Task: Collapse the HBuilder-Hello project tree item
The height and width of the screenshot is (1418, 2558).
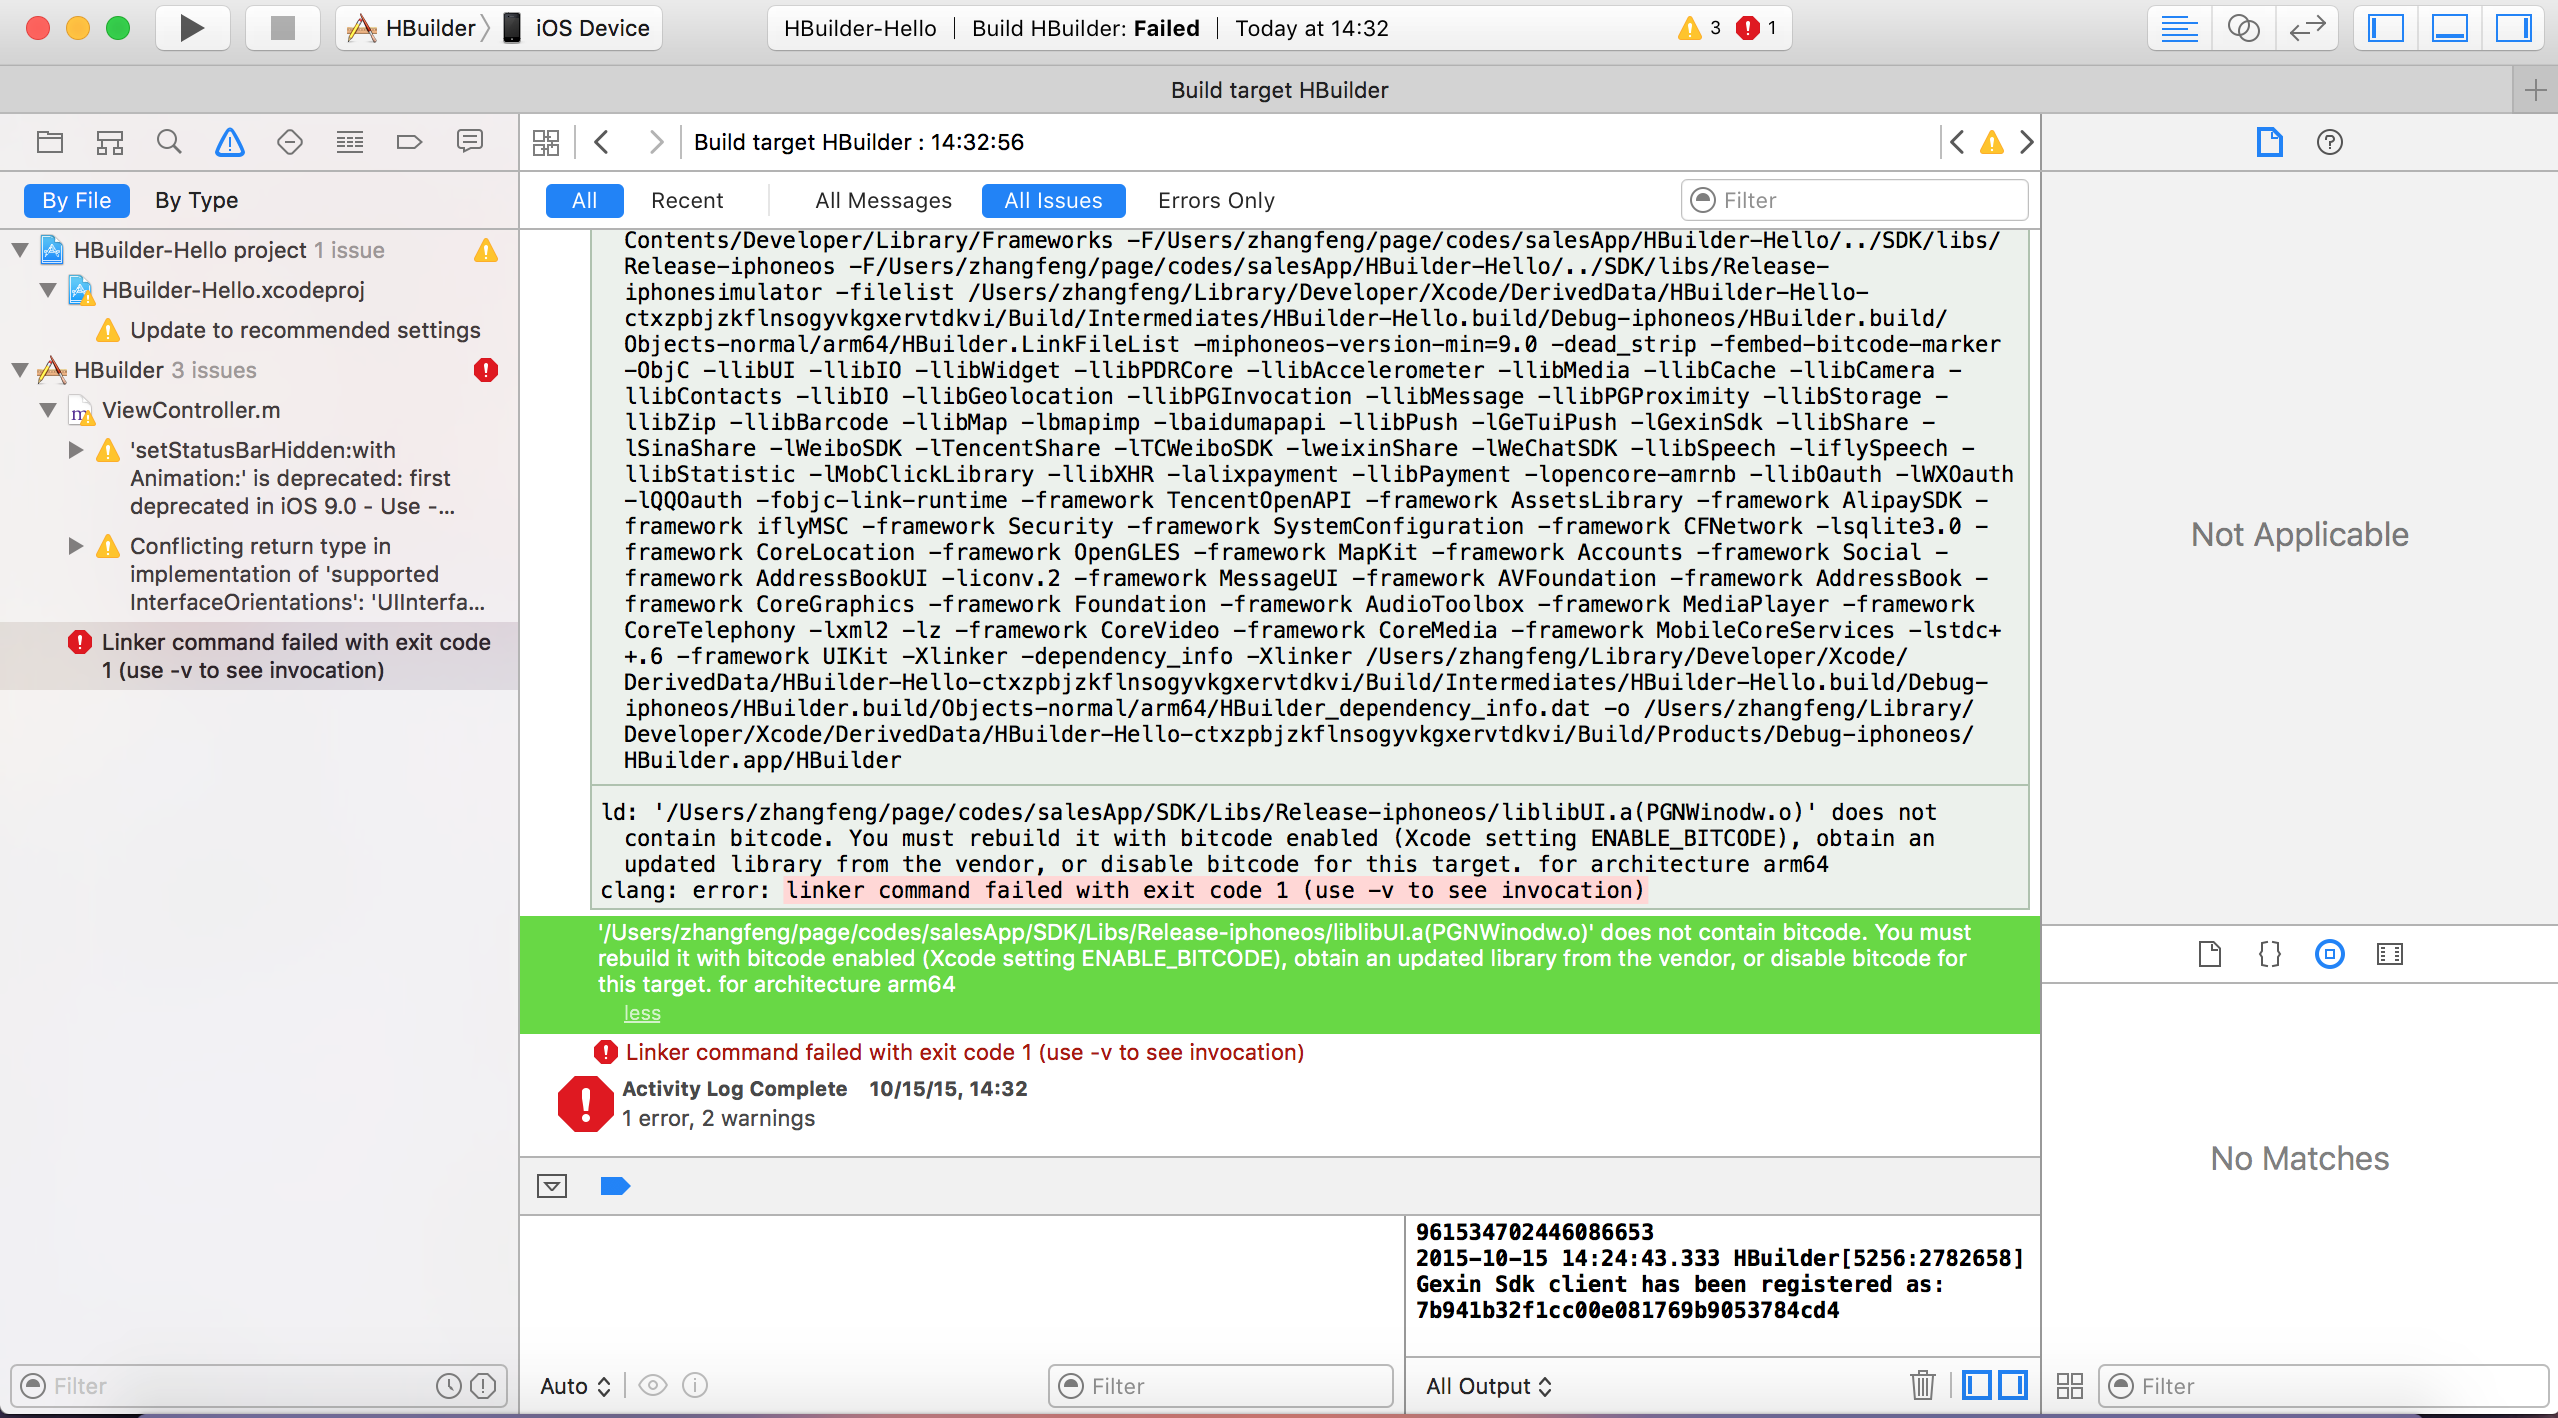Action: (x=20, y=250)
